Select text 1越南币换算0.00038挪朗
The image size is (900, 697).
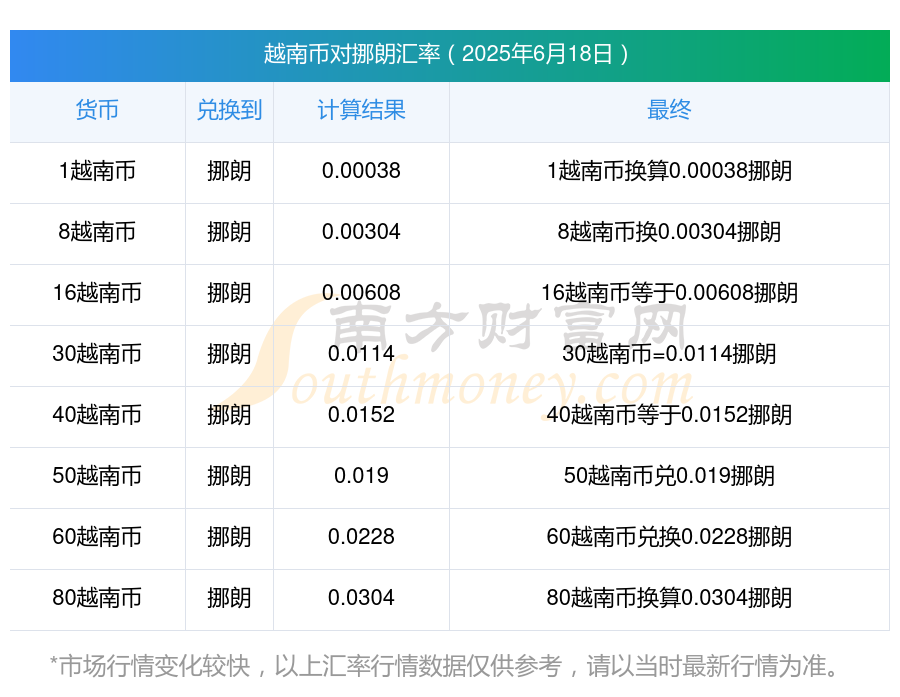(x=669, y=171)
